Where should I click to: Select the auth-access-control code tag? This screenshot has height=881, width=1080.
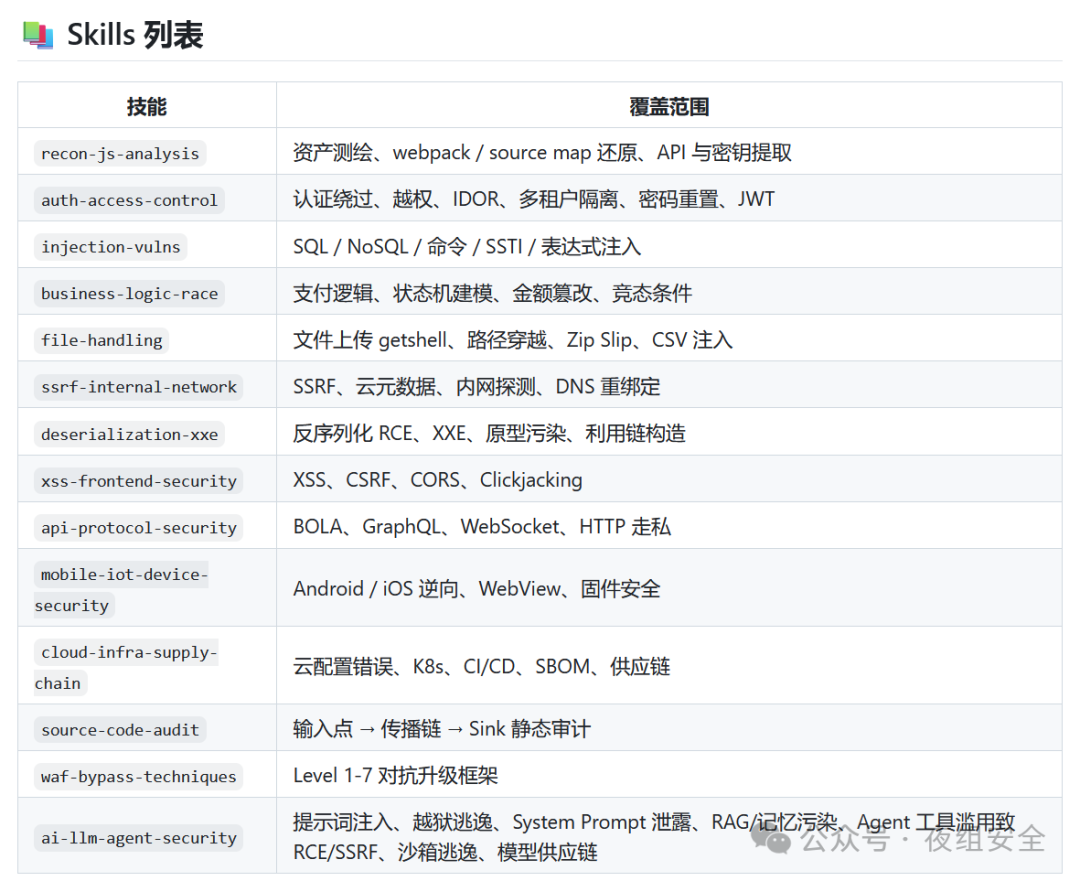pyautogui.click(x=129, y=200)
